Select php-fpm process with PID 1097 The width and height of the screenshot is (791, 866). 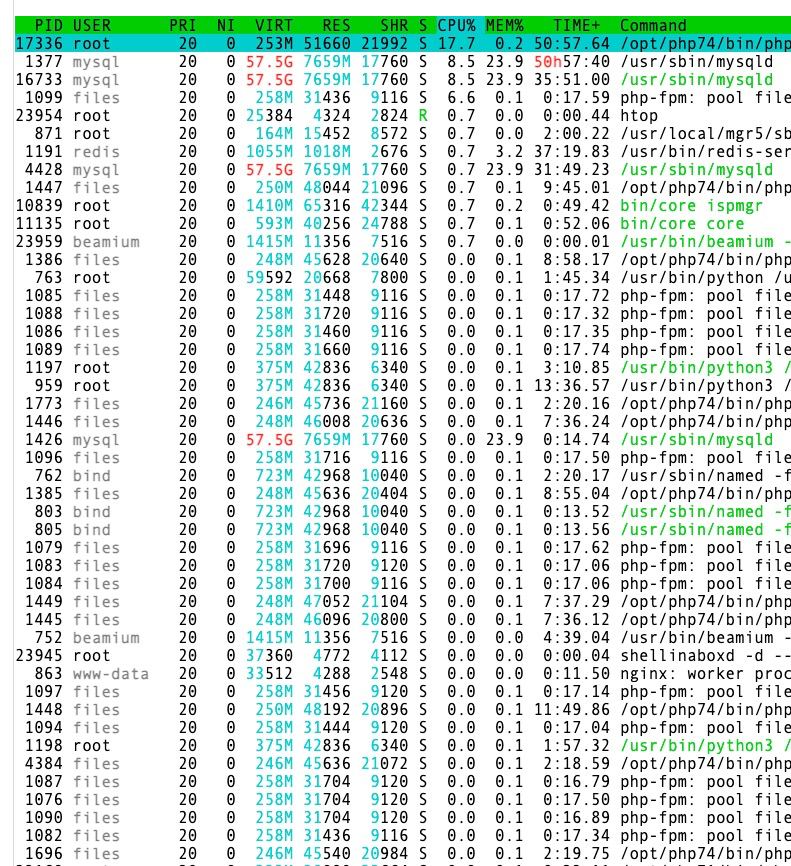tap(403, 691)
